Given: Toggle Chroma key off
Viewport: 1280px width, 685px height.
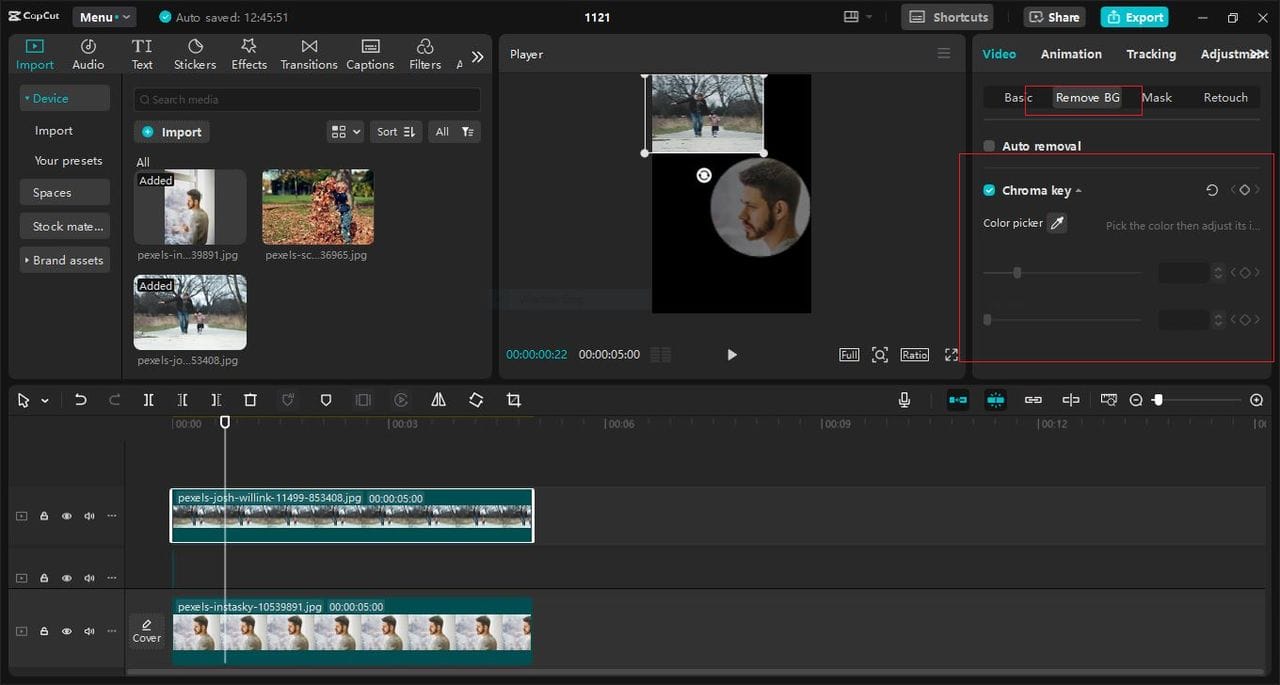Looking at the screenshot, I should click(x=989, y=190).
